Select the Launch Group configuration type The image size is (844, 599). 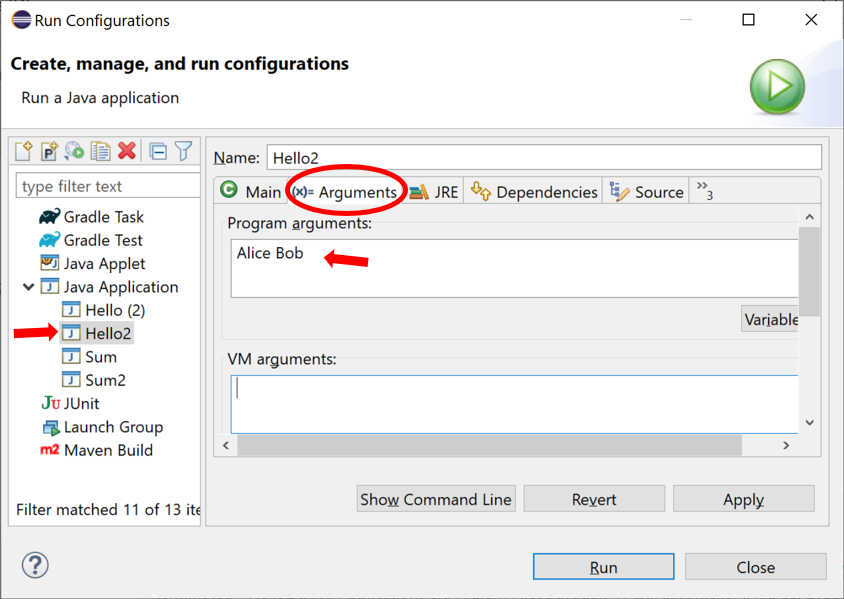(x=102, y=427)
